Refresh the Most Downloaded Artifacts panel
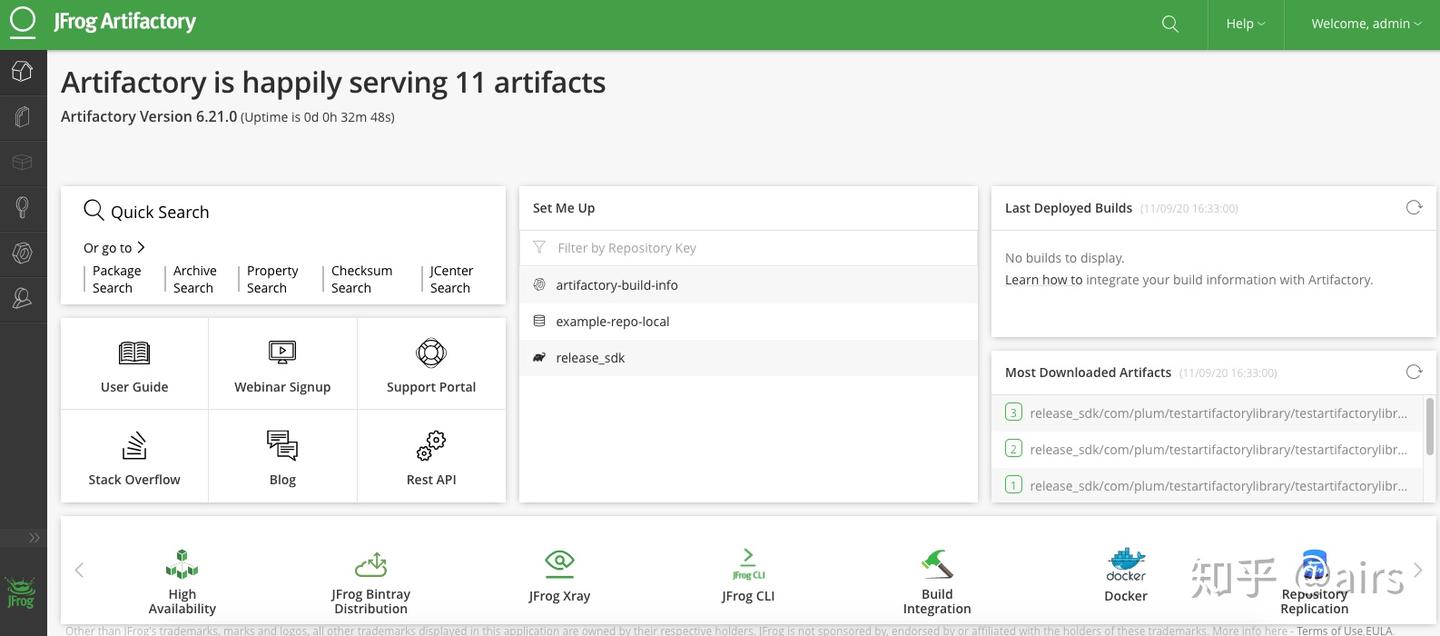1440x636 pixels. tap(1413, 371)
